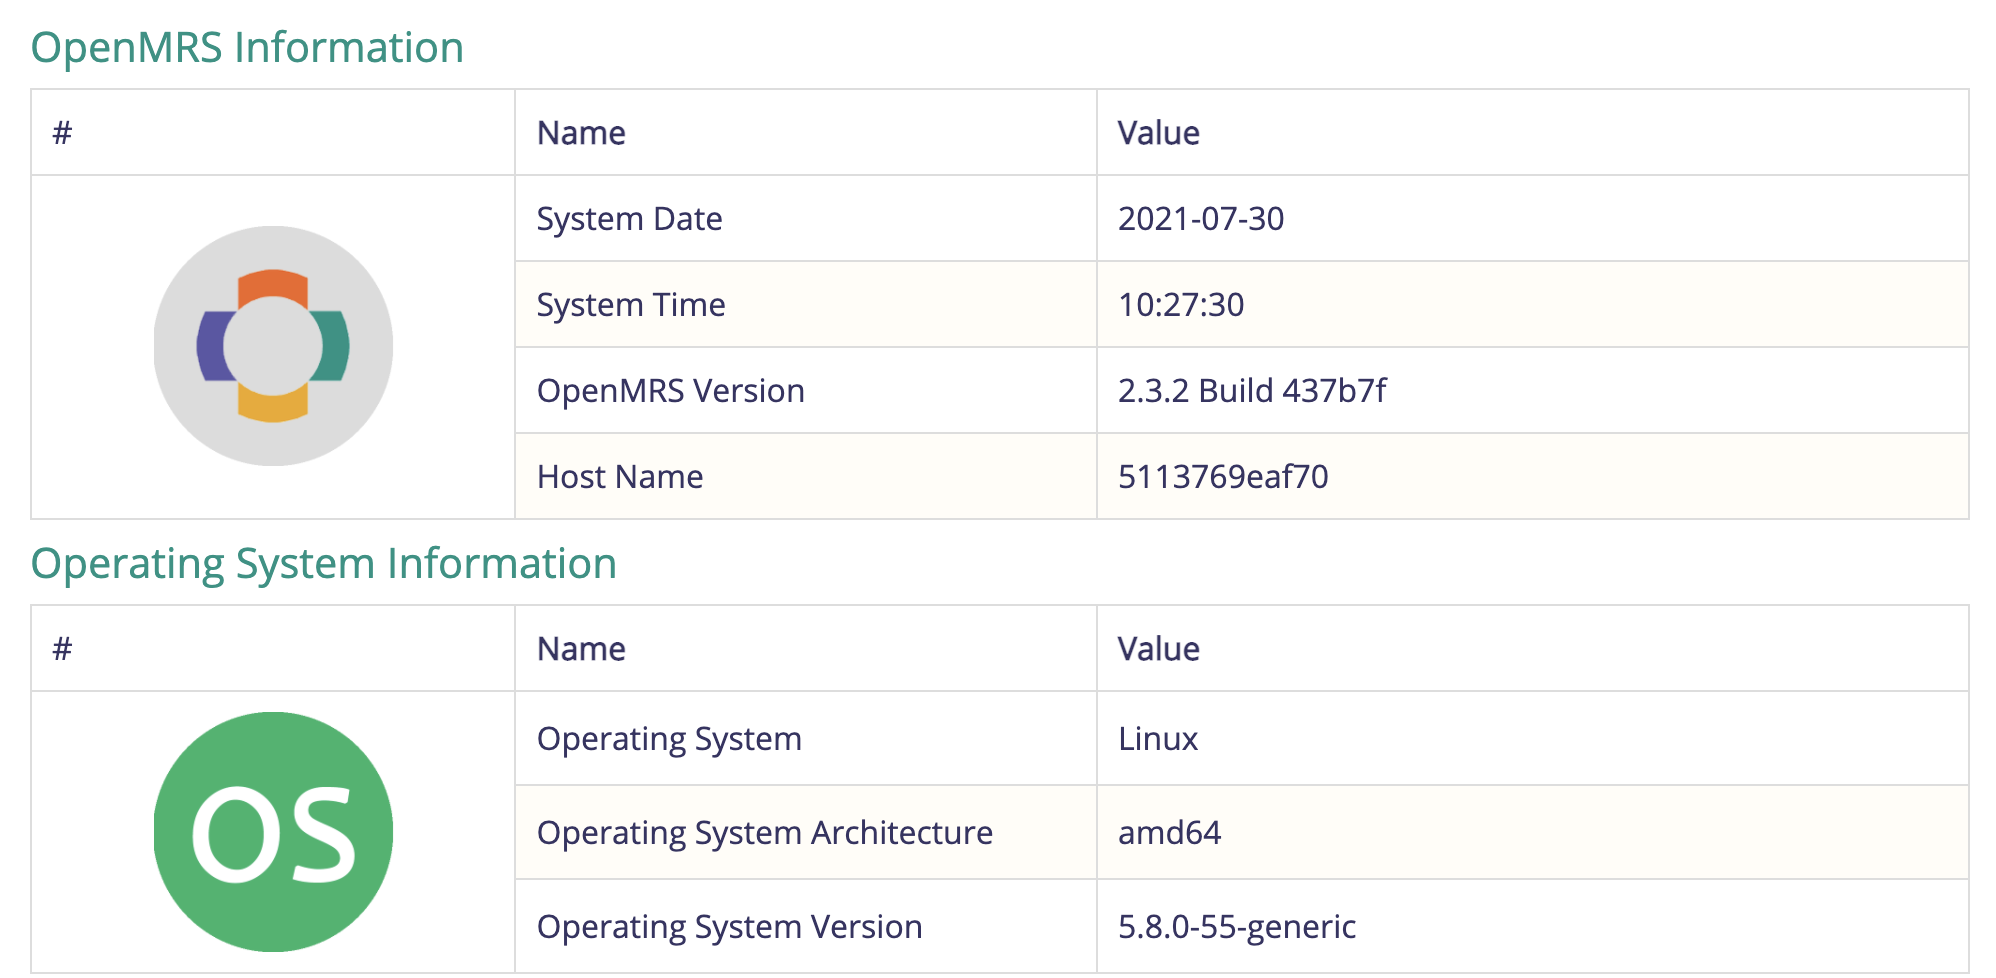The width and height of the screenshot is (1996, 978).
Task: Click the 'Operating System Architecture' name cell
Action: 806,832
